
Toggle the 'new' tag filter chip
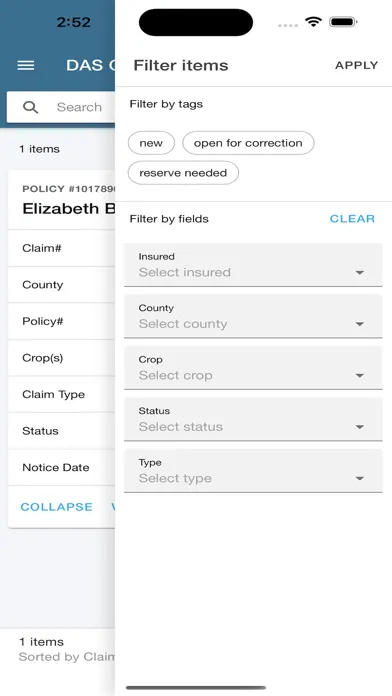click(x=151, y=143)
